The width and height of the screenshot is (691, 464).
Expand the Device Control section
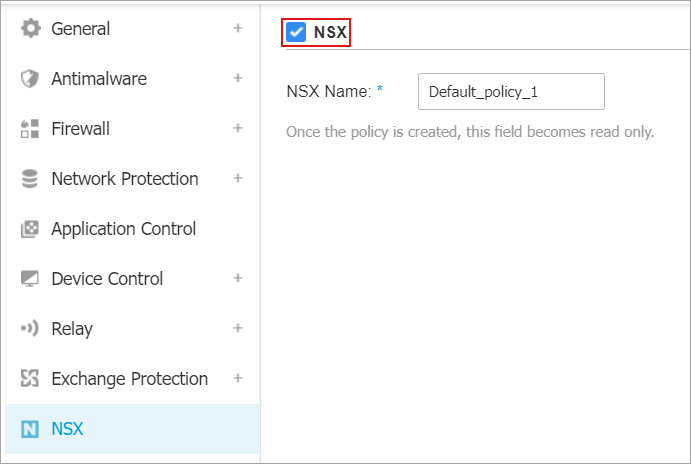click(238, 279)
